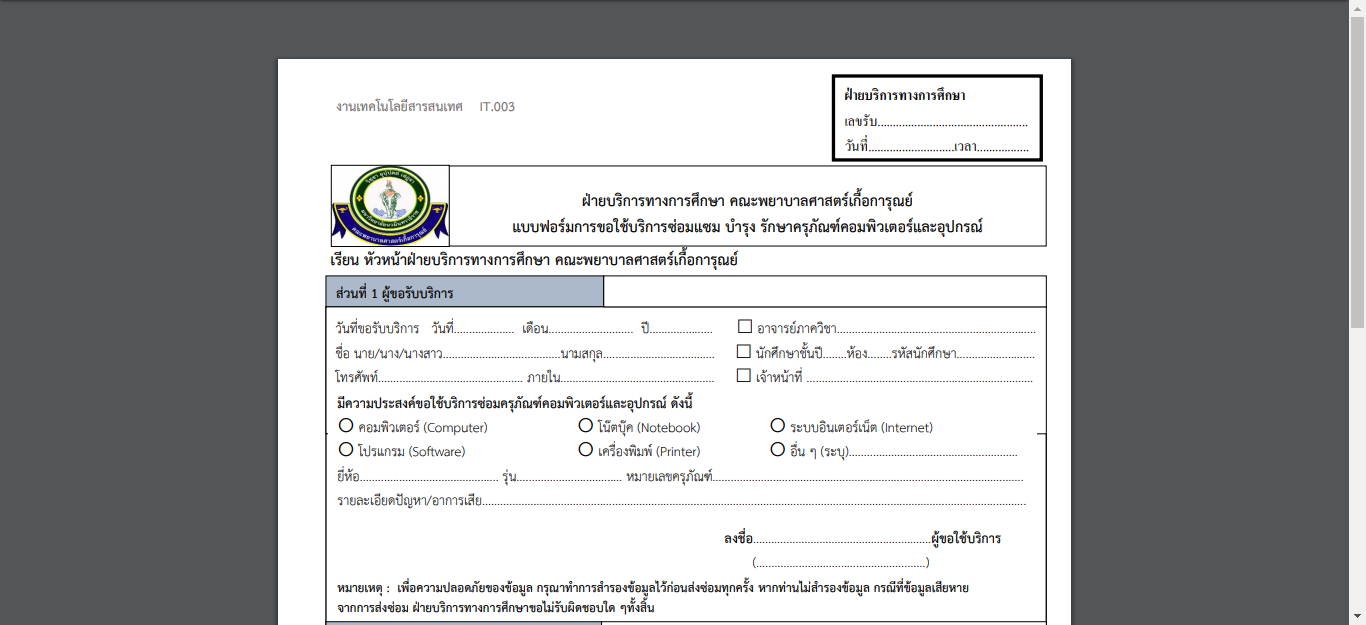This screenshot has width=1366, height=625.
Task: Click the 'หมายเหตุ' note text
Action: pyautogui.click(x=653, y=597)
